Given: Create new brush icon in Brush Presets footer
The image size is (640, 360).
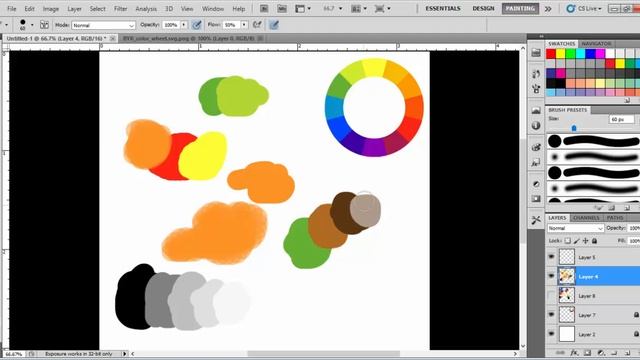Looking at the screenshot, I should click(627, 208).
